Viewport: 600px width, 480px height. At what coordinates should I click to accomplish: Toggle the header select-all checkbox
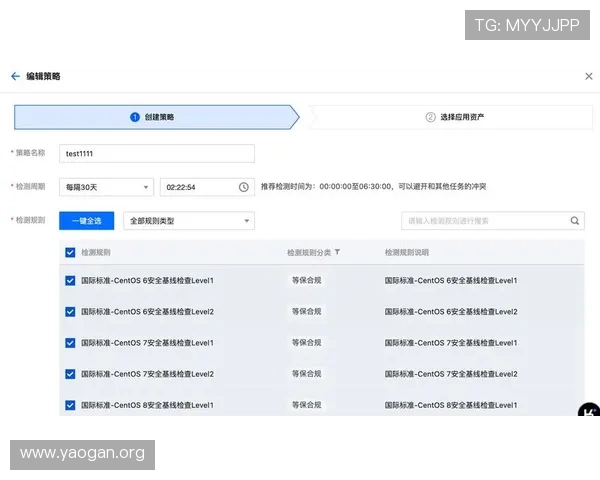70,252
